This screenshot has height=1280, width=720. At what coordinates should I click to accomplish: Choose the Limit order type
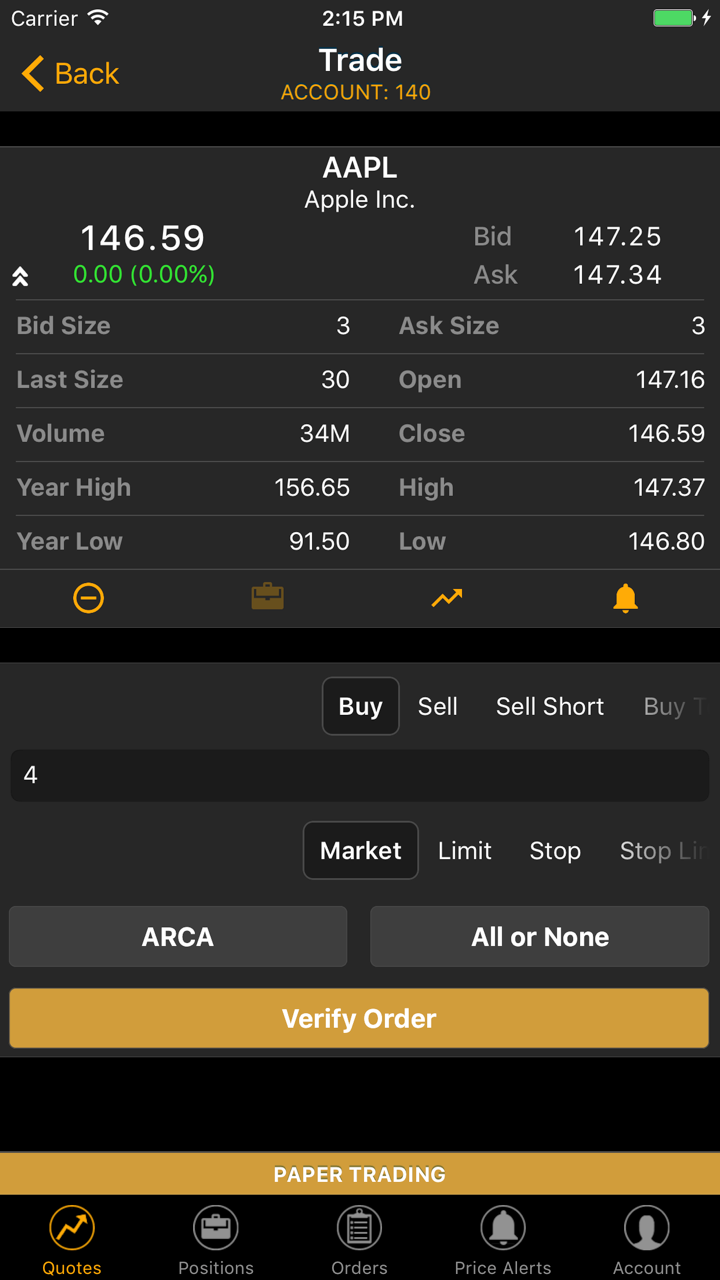(465, 850)
